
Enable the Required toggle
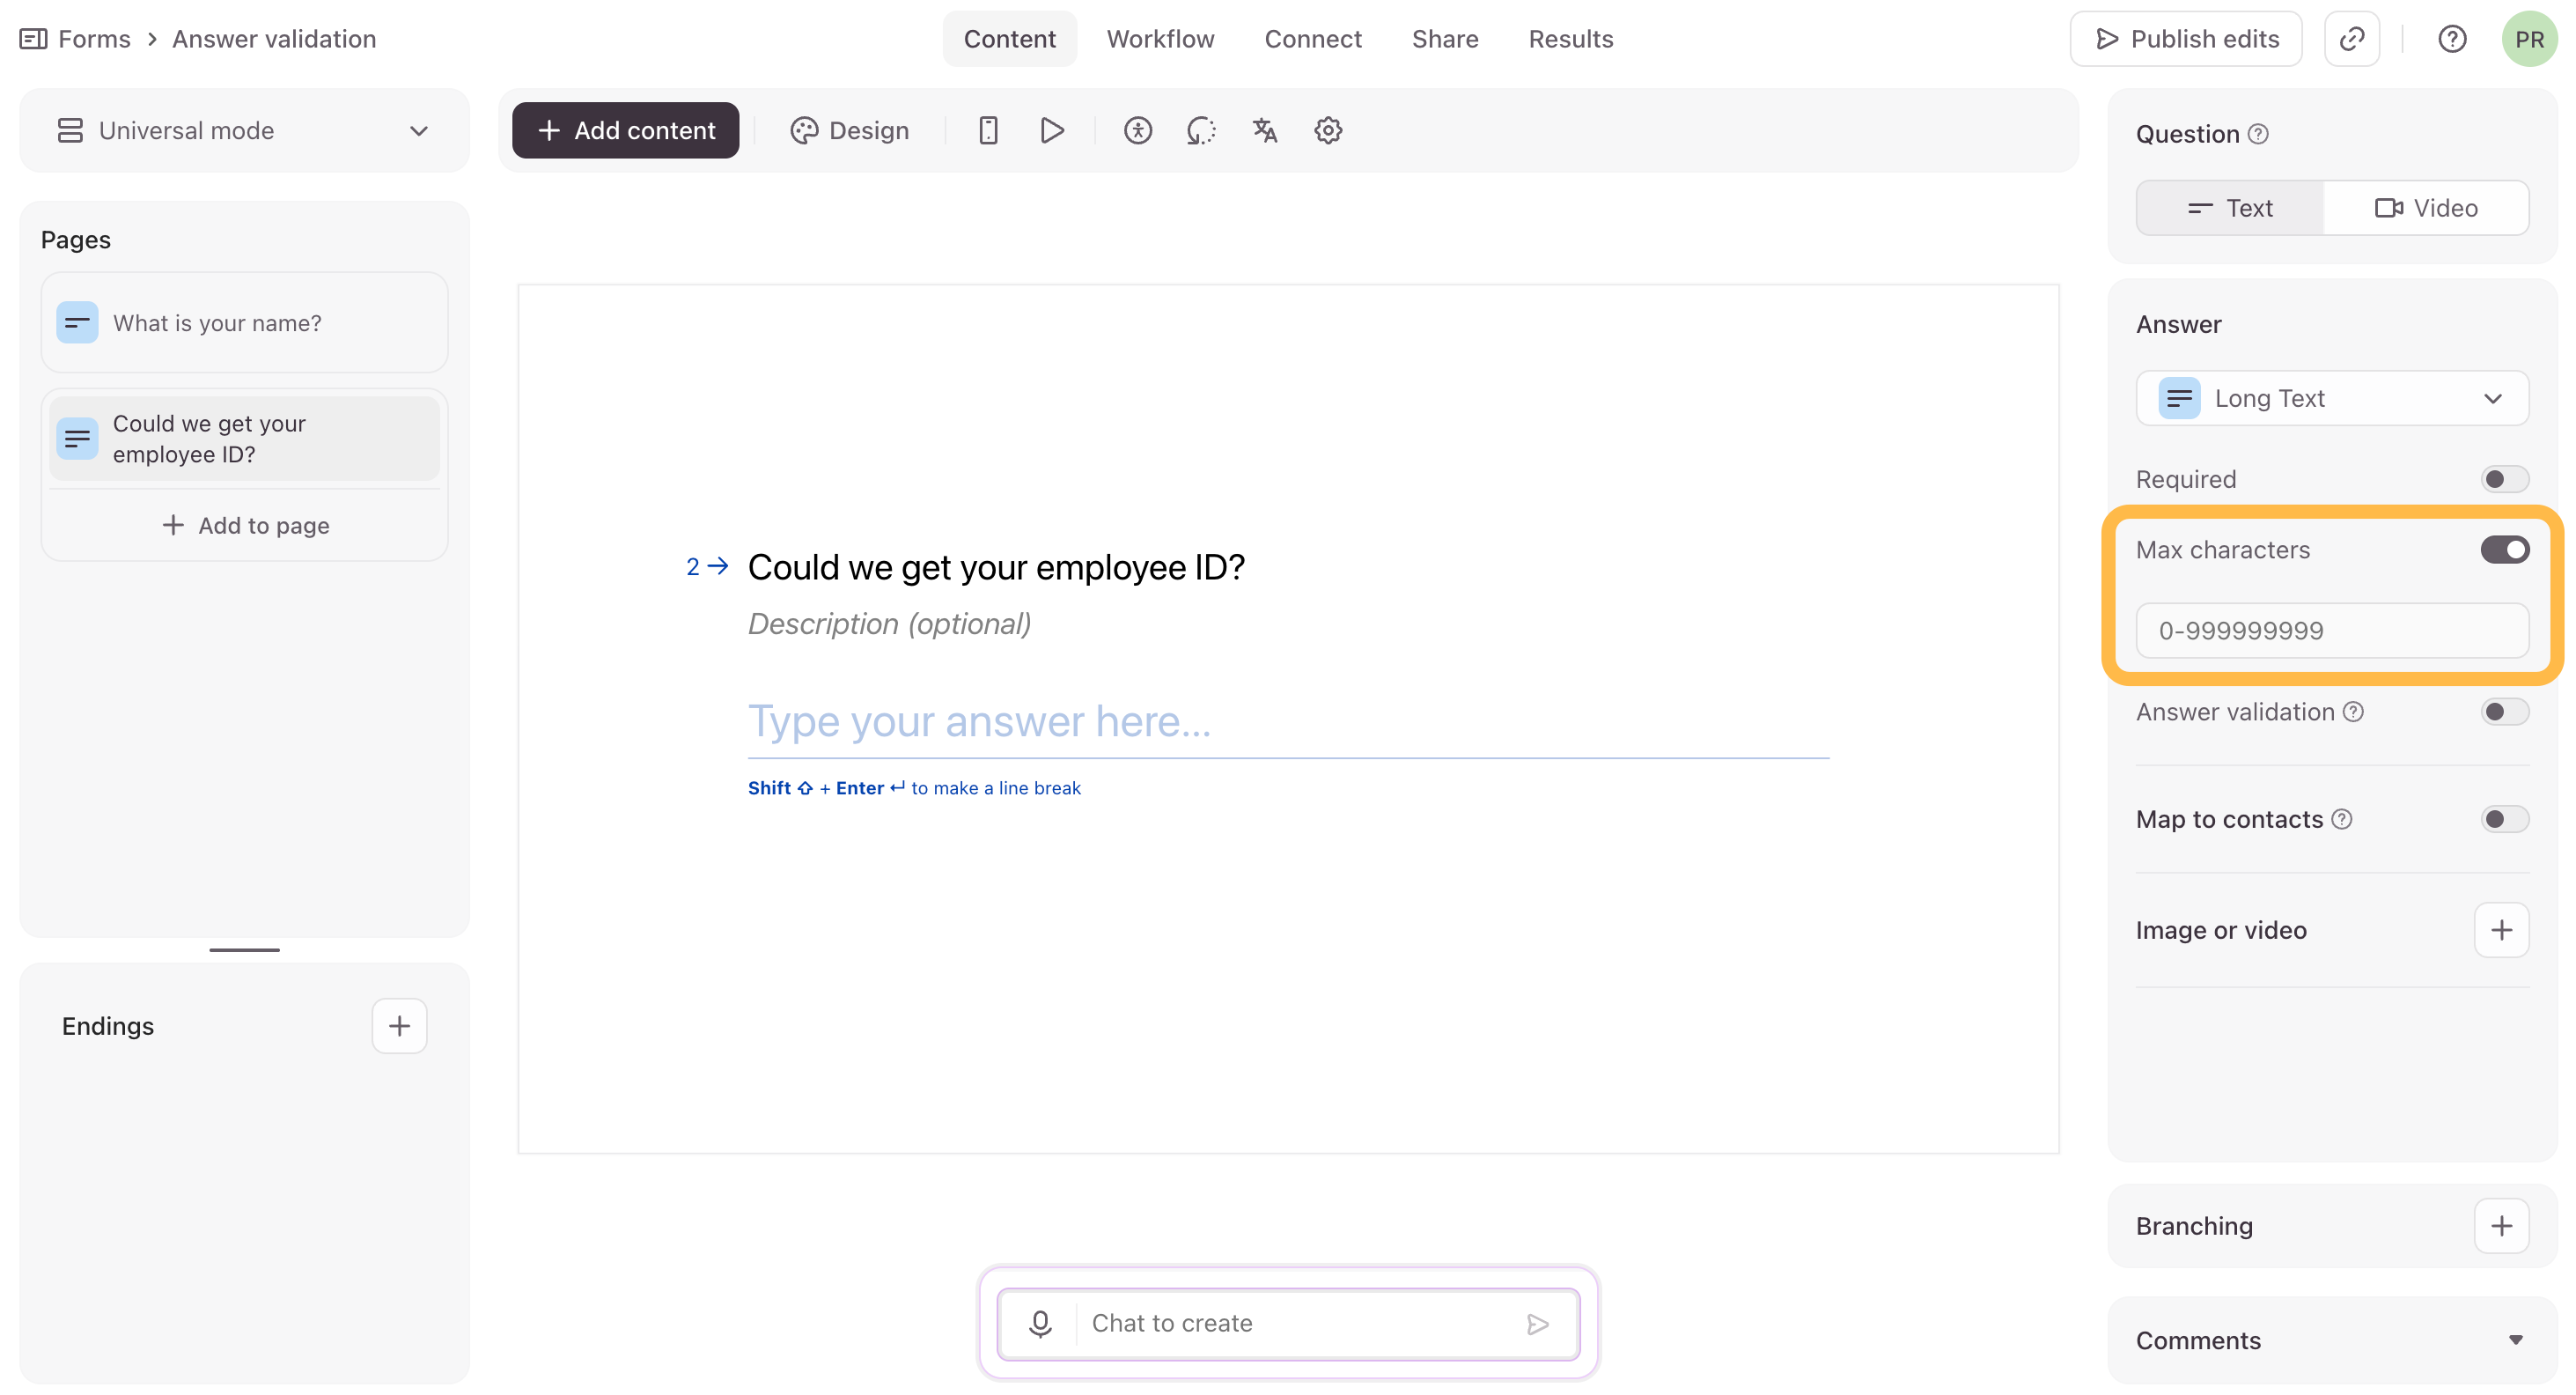[2504, 479]
